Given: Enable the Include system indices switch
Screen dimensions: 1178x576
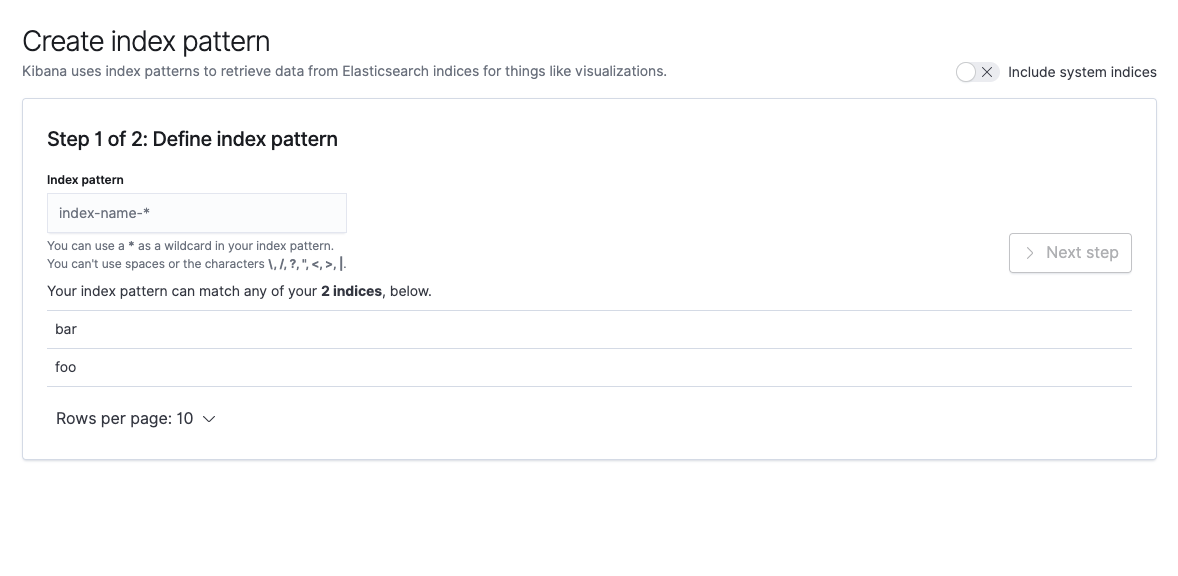Looking at the screenshot, I should (977, 72).
